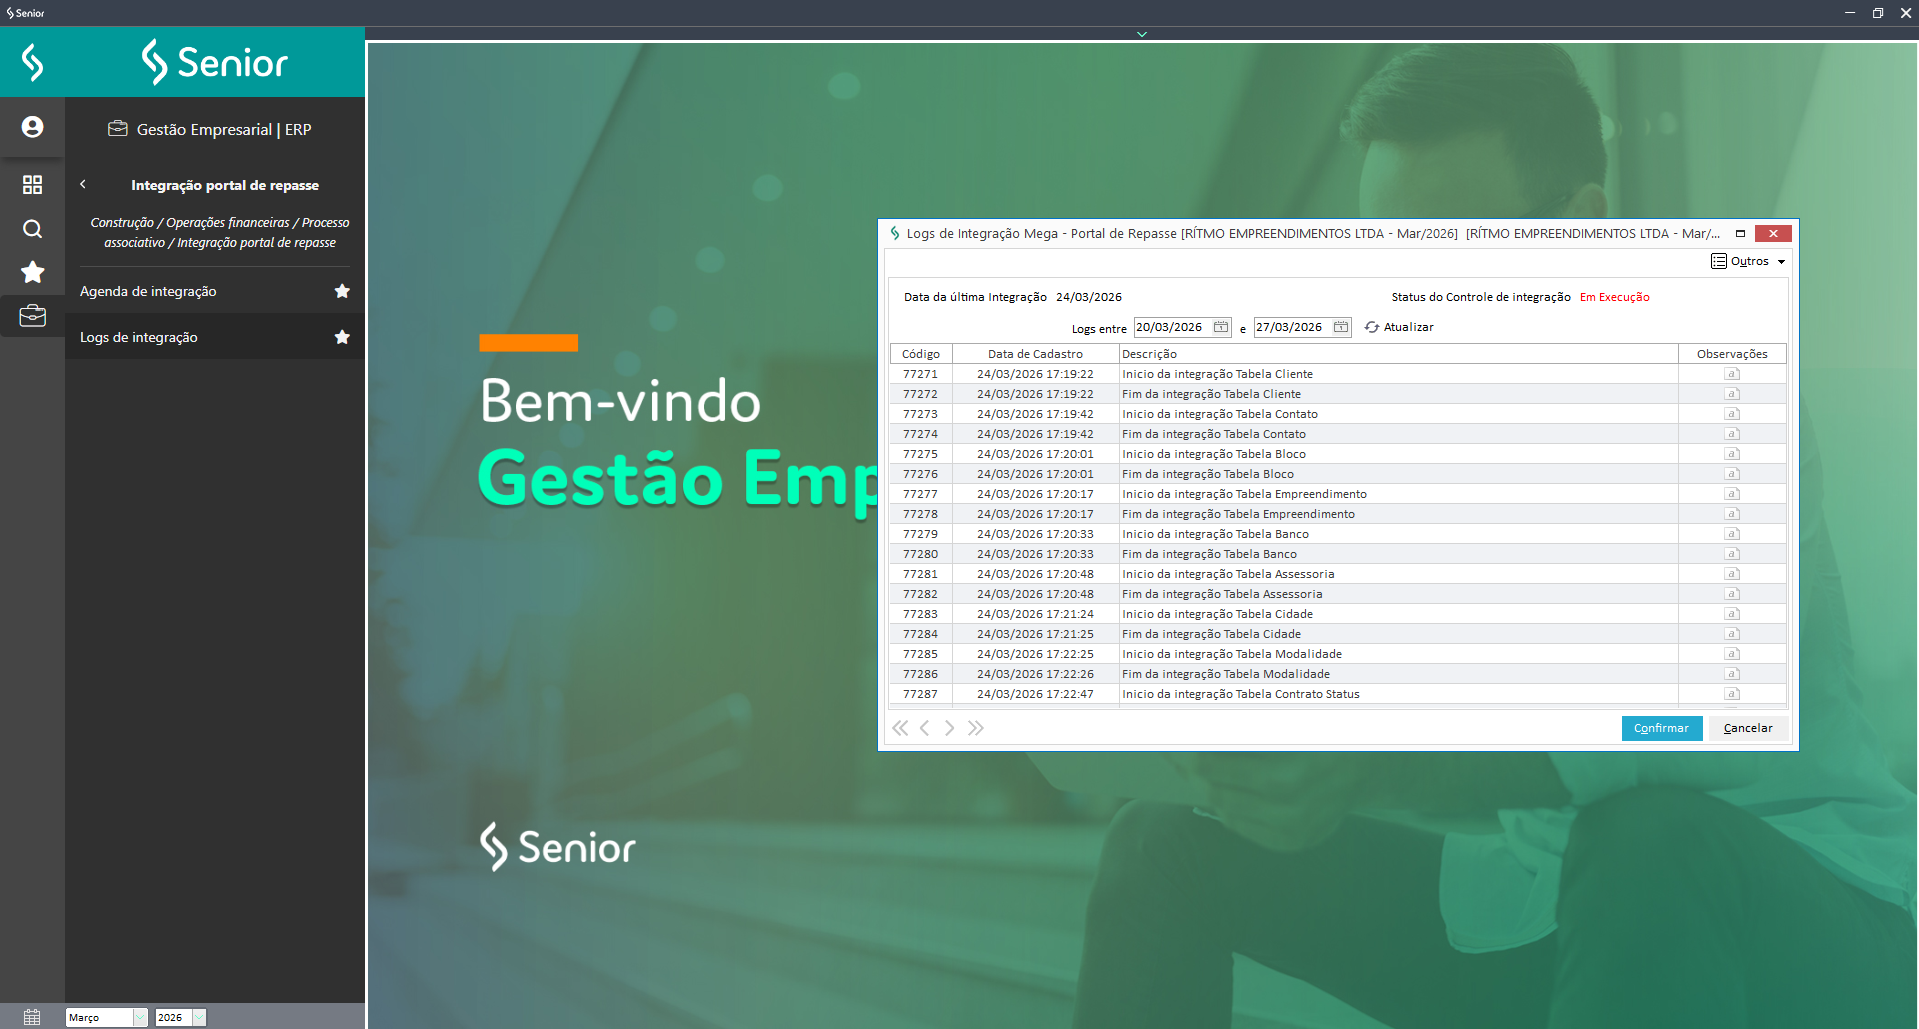Screen dimensions: 1919x1029
Task: Go to next page of logs
Action: [949, 728]
